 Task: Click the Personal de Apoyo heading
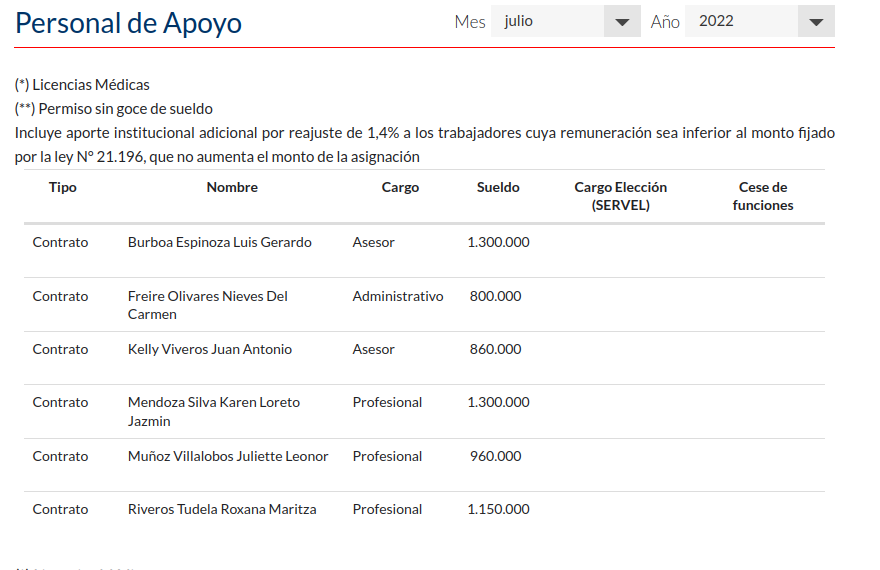coord(128,23)
